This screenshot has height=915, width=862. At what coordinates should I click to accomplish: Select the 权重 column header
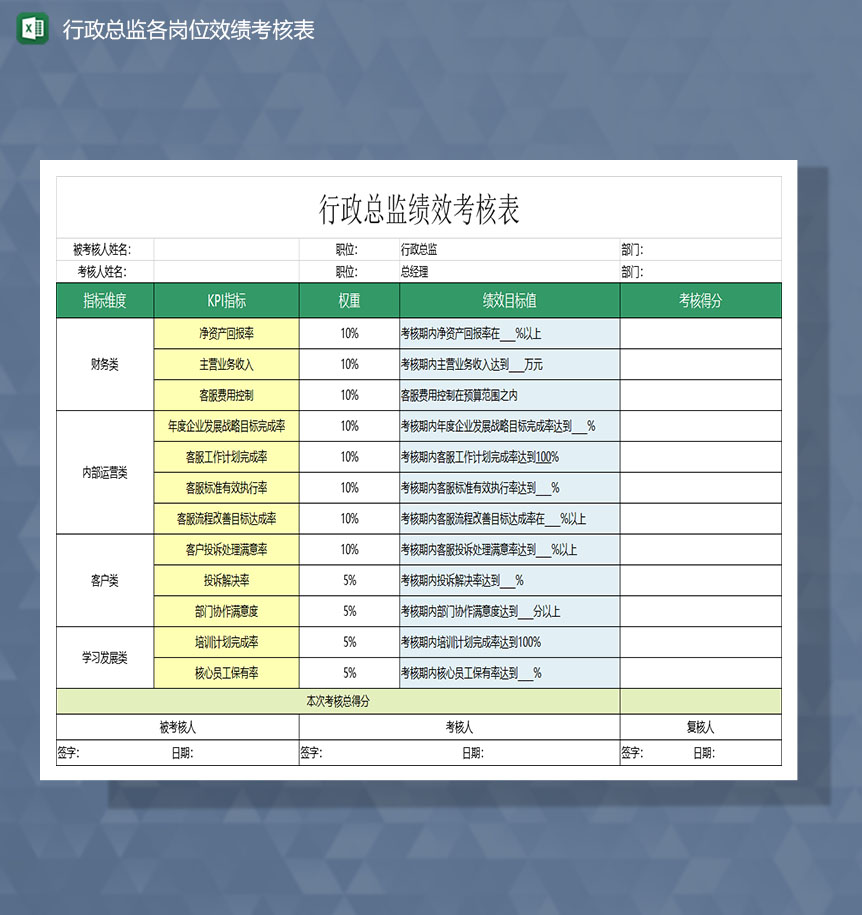pos(348,300)
